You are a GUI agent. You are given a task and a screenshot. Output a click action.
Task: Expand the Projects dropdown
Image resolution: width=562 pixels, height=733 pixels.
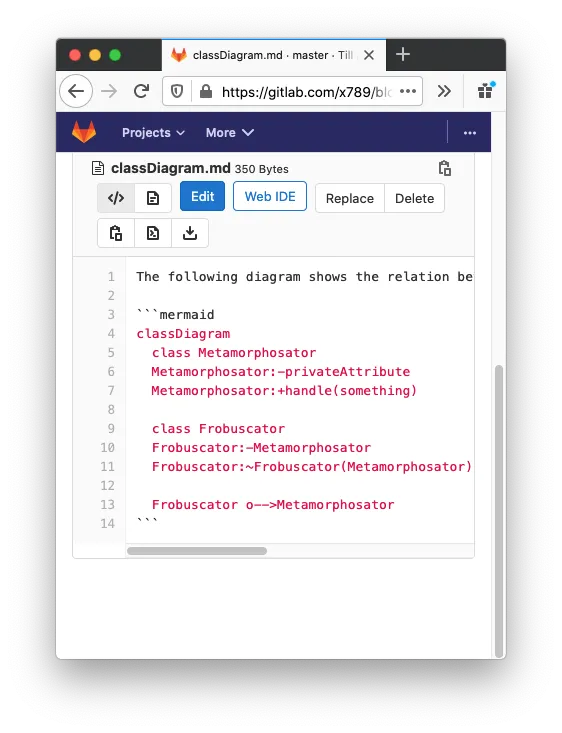pyautogui.click(x=153, y=133)
